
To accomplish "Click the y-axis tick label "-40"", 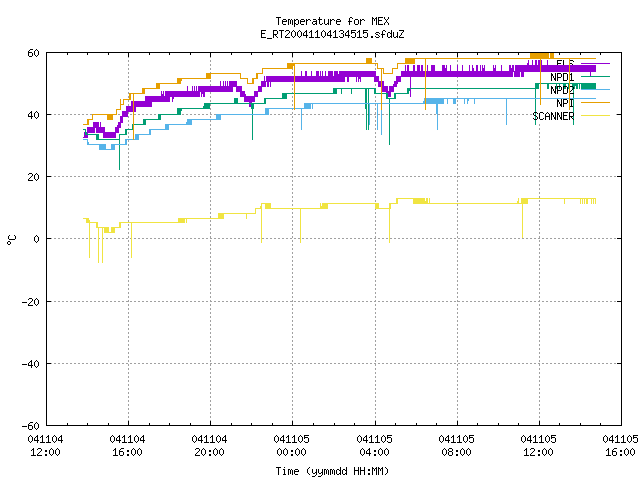I will coord(31,364).
